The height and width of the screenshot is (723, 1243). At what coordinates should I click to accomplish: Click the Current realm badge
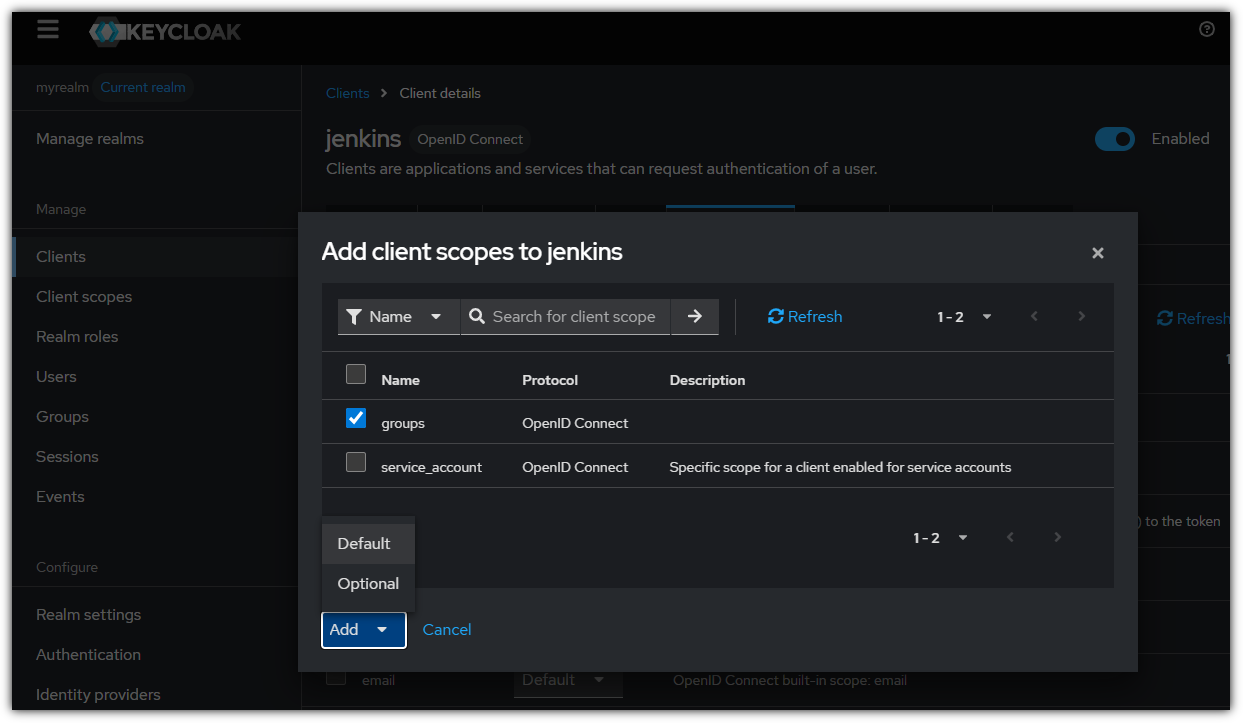click(x=143, y=88)
